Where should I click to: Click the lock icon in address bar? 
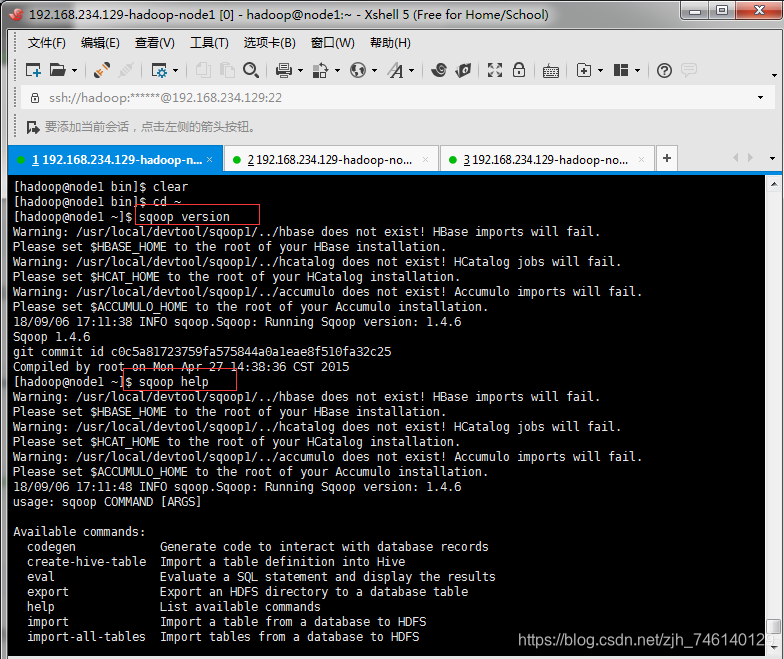point(35,98)
